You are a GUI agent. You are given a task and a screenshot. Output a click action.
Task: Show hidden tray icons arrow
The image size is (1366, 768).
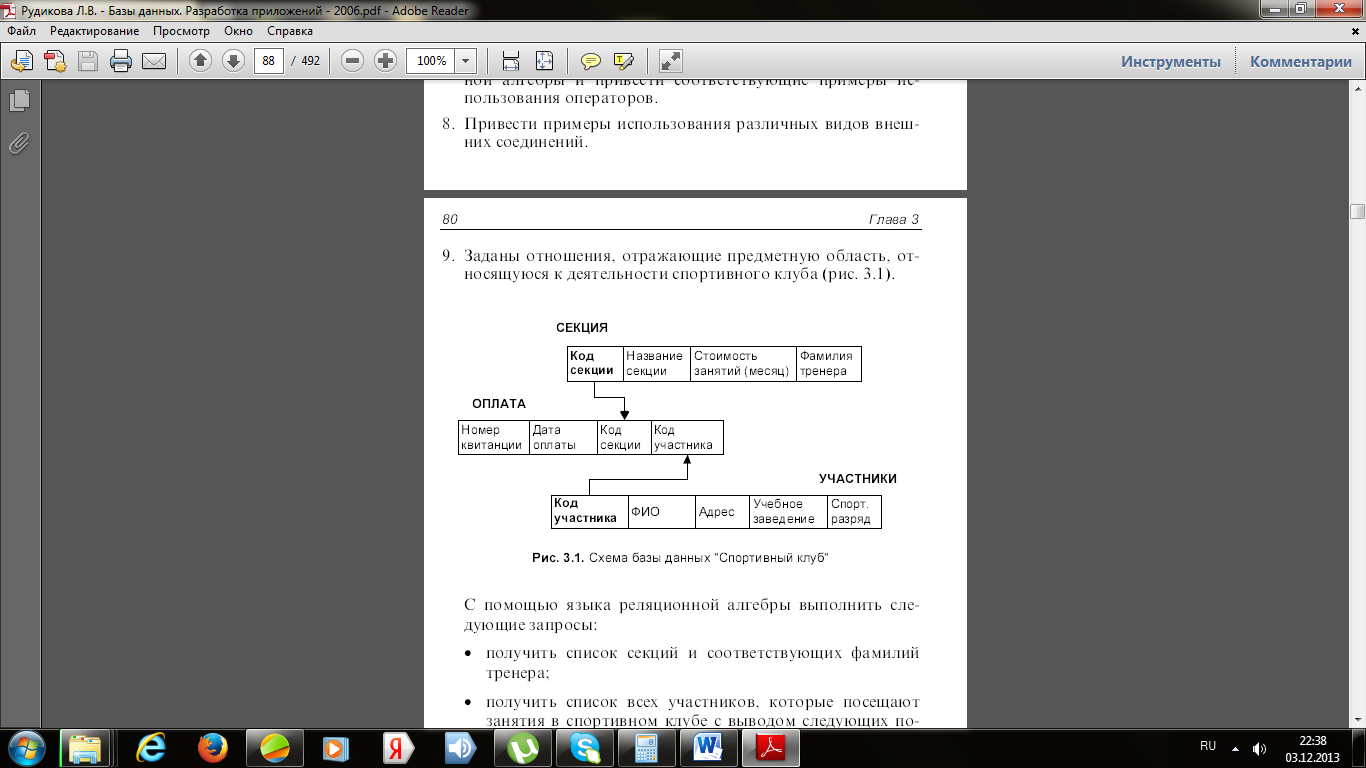1235,748
